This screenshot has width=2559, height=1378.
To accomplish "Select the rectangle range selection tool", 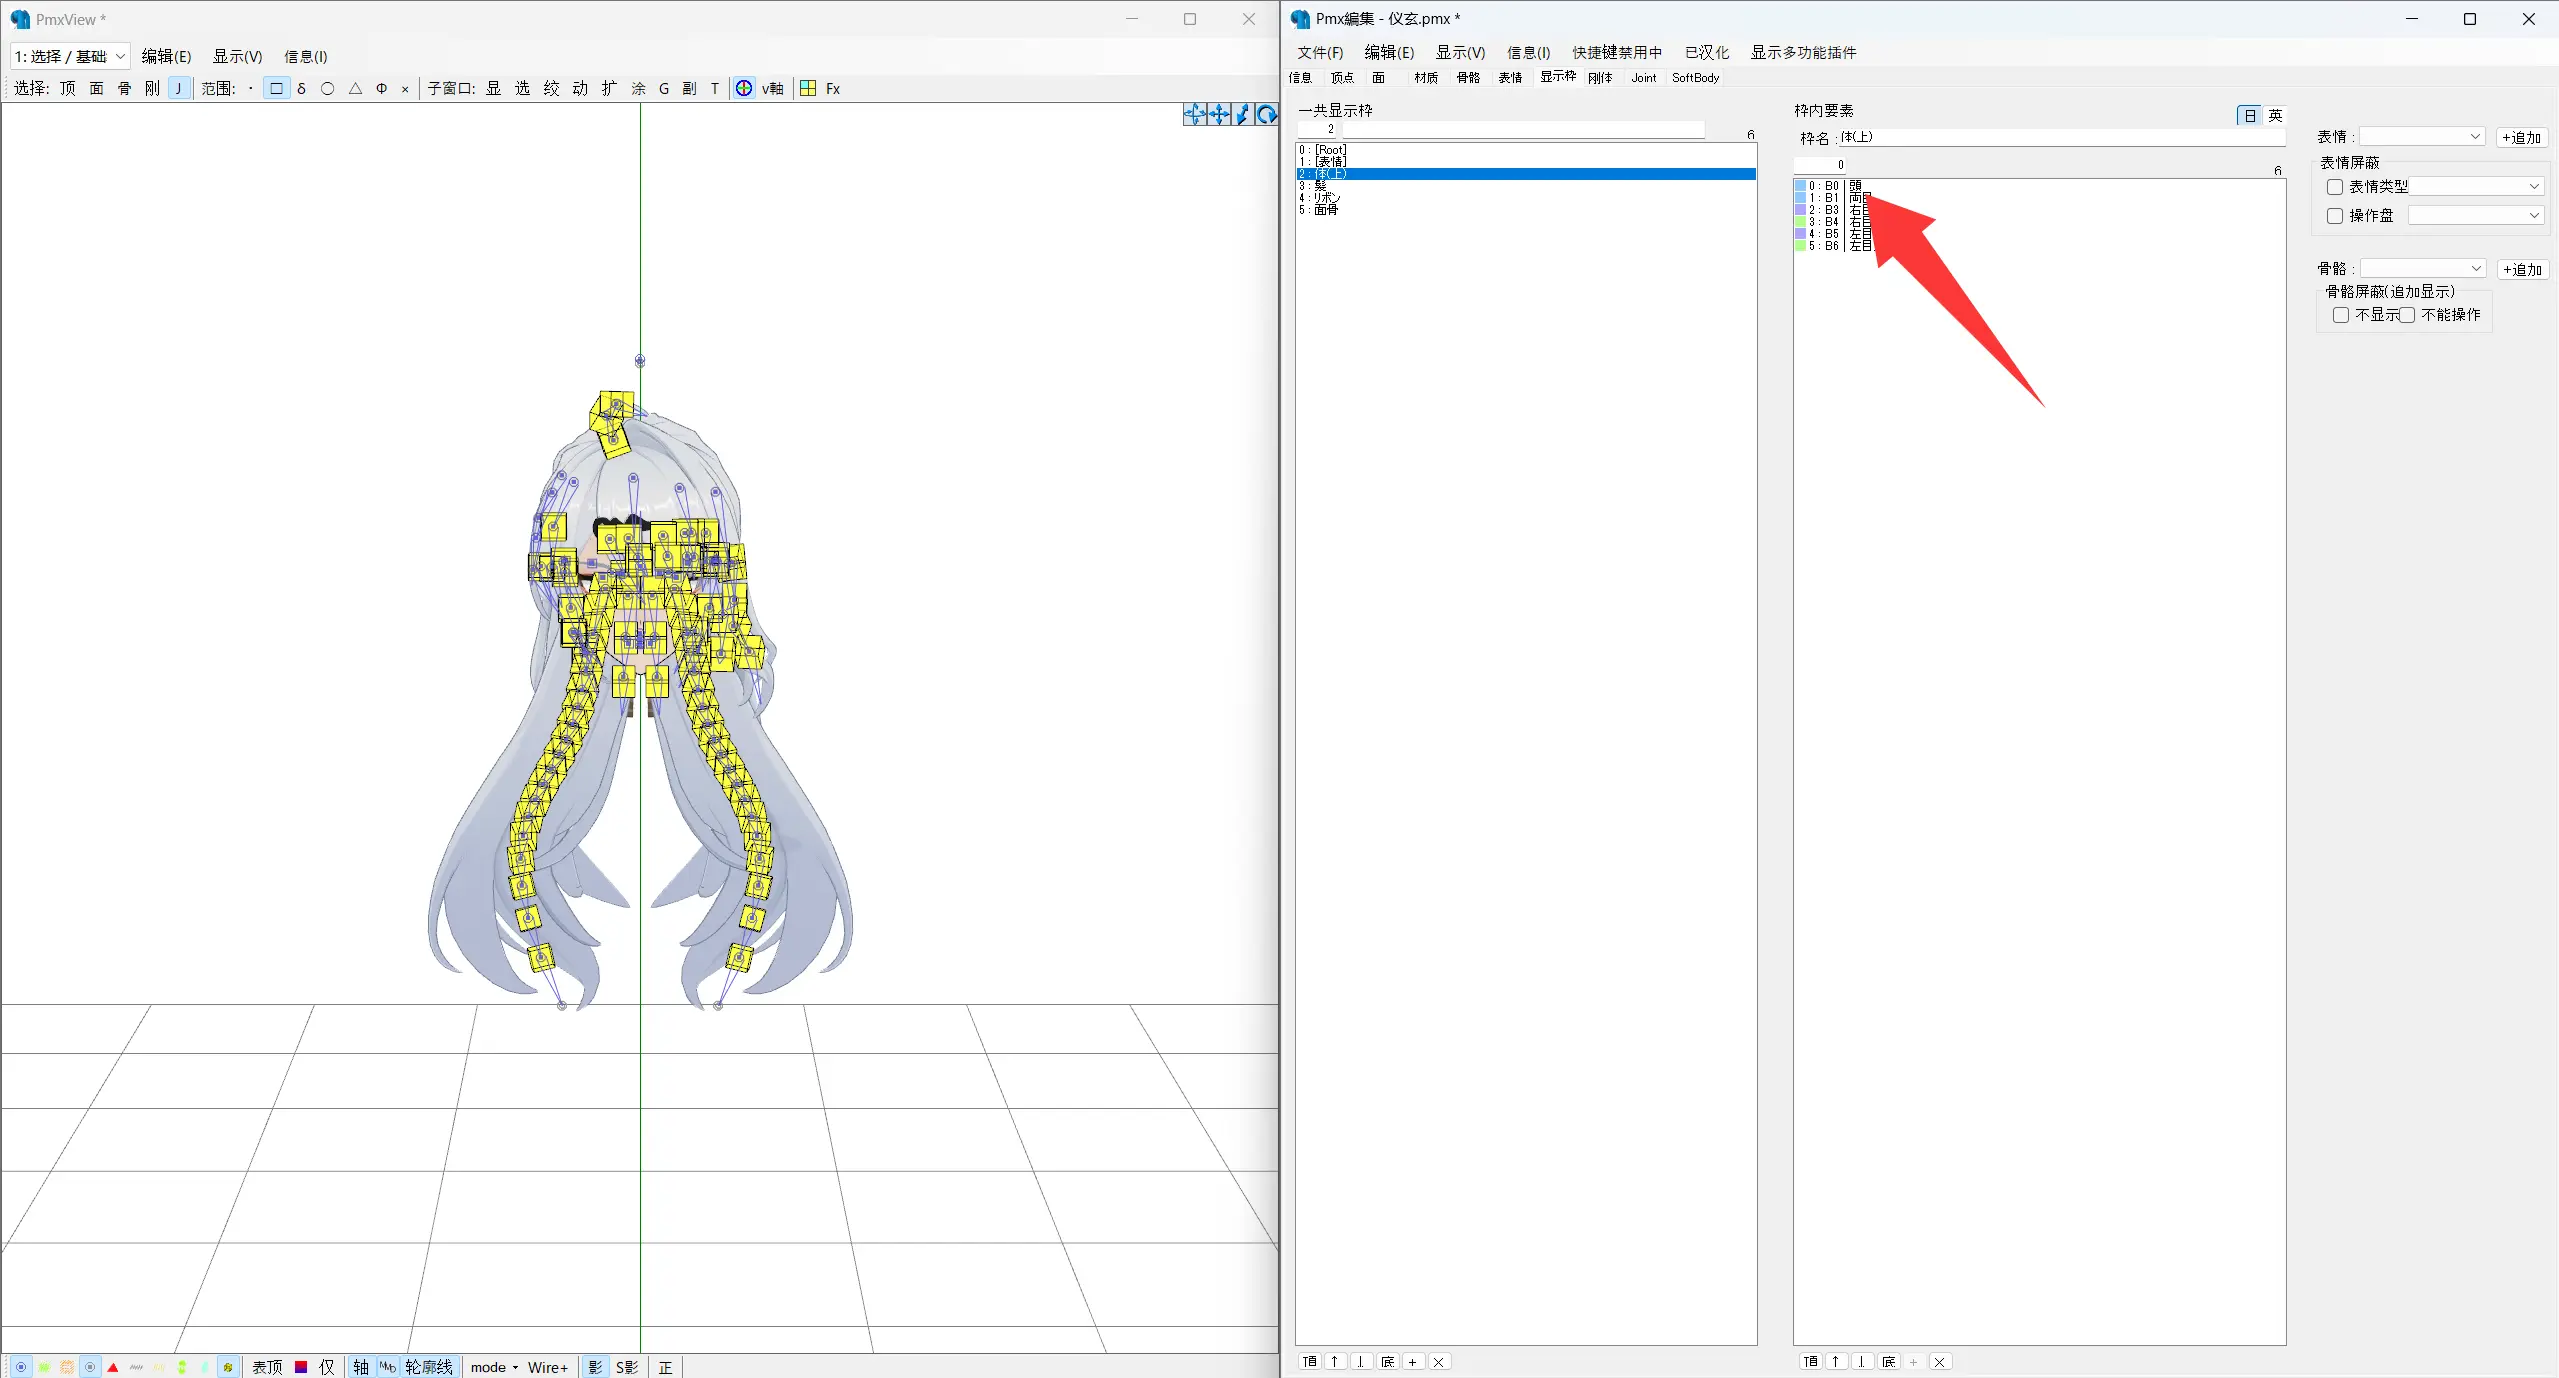I will coord(276,88).
